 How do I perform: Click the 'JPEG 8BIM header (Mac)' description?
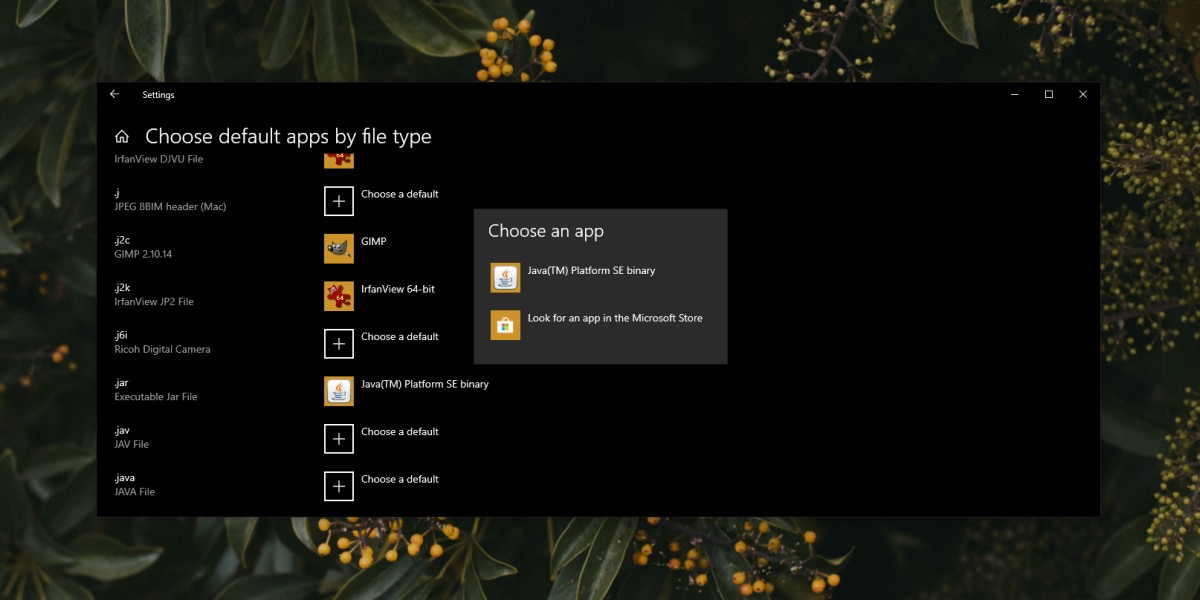[170, 207]
